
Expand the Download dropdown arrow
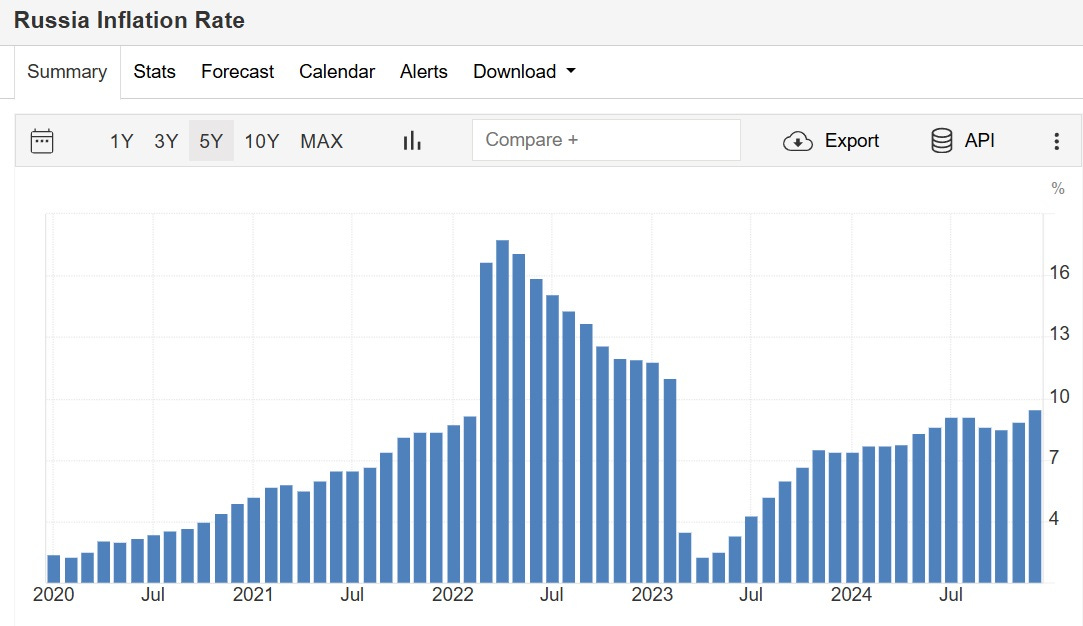point(571,71)
